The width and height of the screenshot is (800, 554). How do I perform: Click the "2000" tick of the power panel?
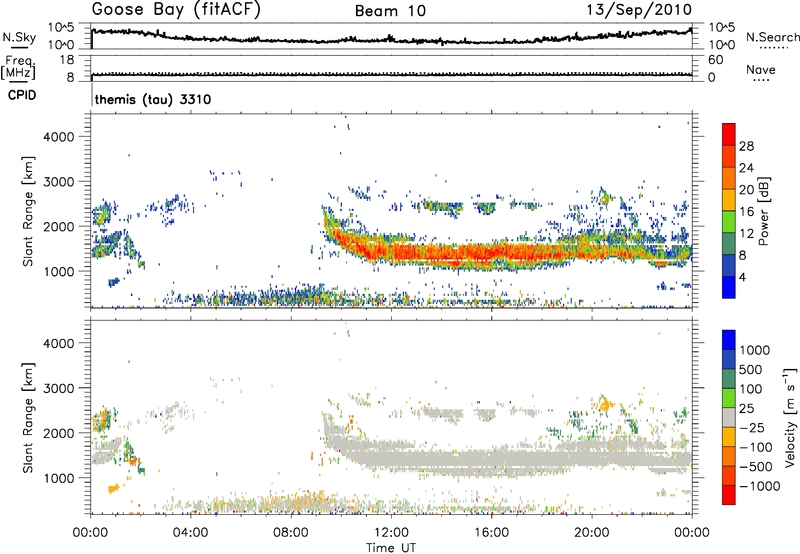click(58, 226)
